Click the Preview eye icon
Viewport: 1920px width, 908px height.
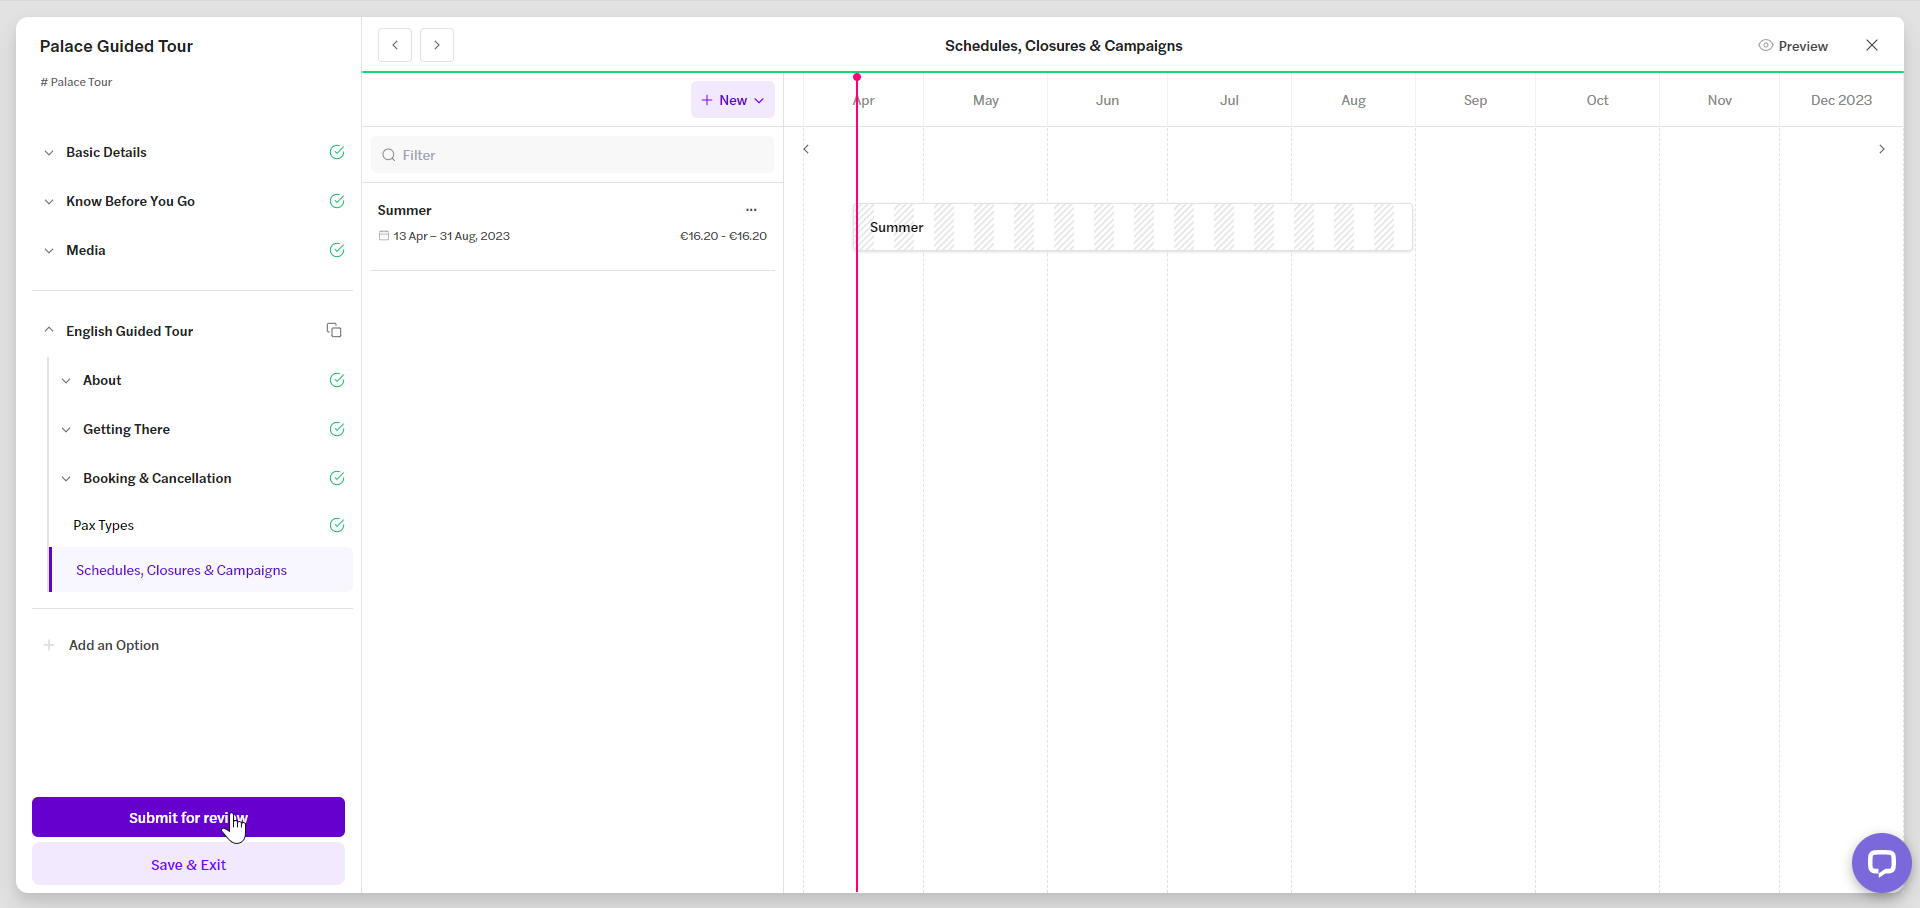[1765, 45]
